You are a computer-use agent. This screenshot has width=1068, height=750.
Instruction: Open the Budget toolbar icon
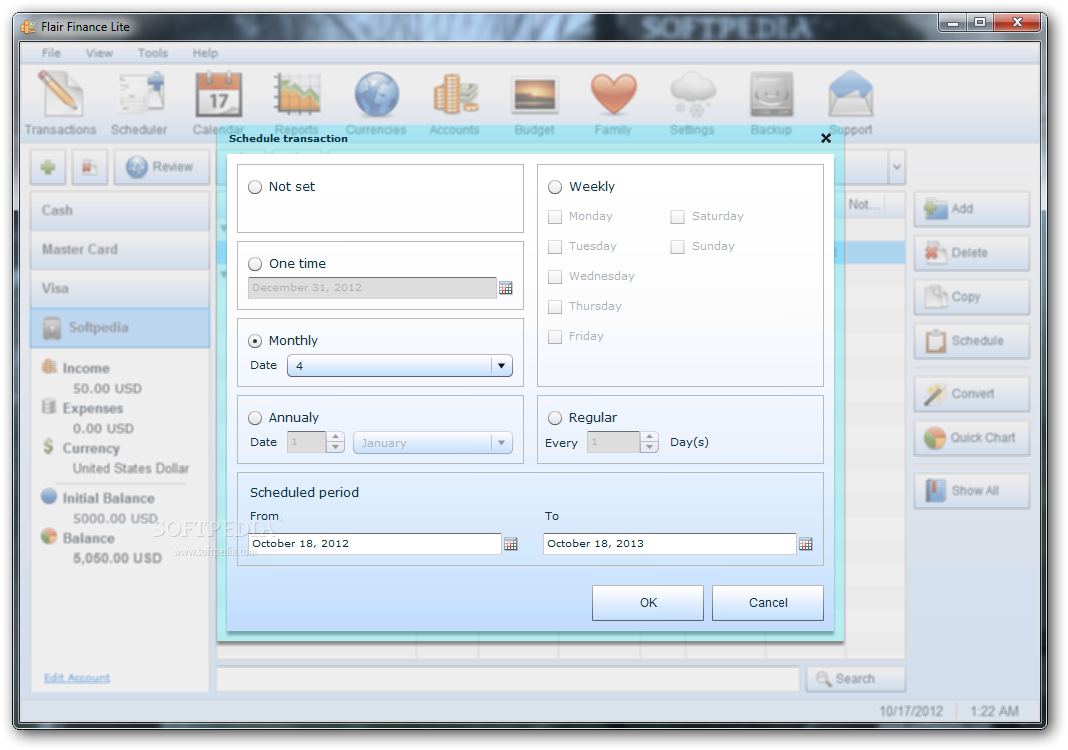click(535, 103)
